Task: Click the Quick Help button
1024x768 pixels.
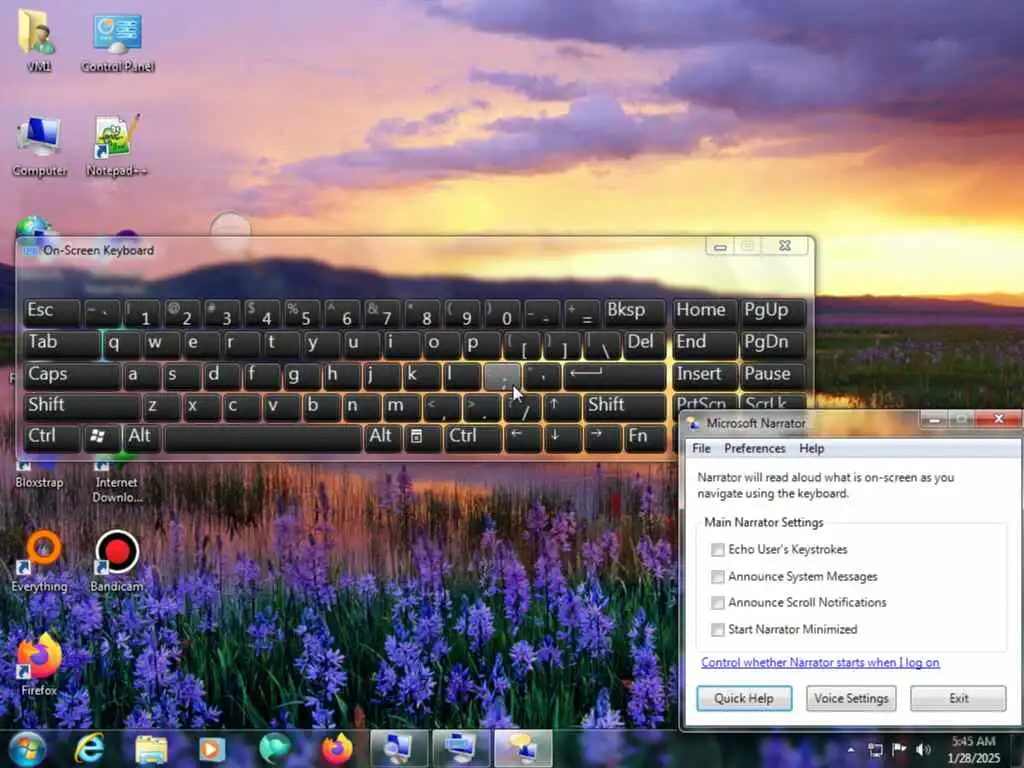Action: [x=744, y=698]
